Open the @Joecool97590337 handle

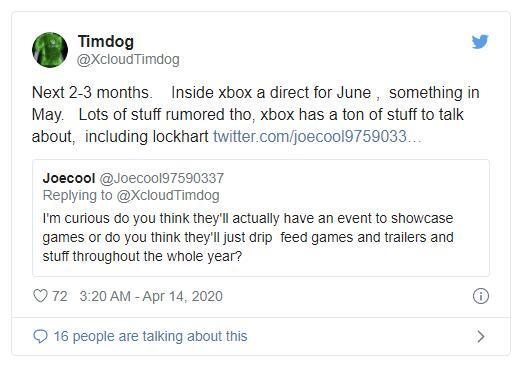coord(162,178)
